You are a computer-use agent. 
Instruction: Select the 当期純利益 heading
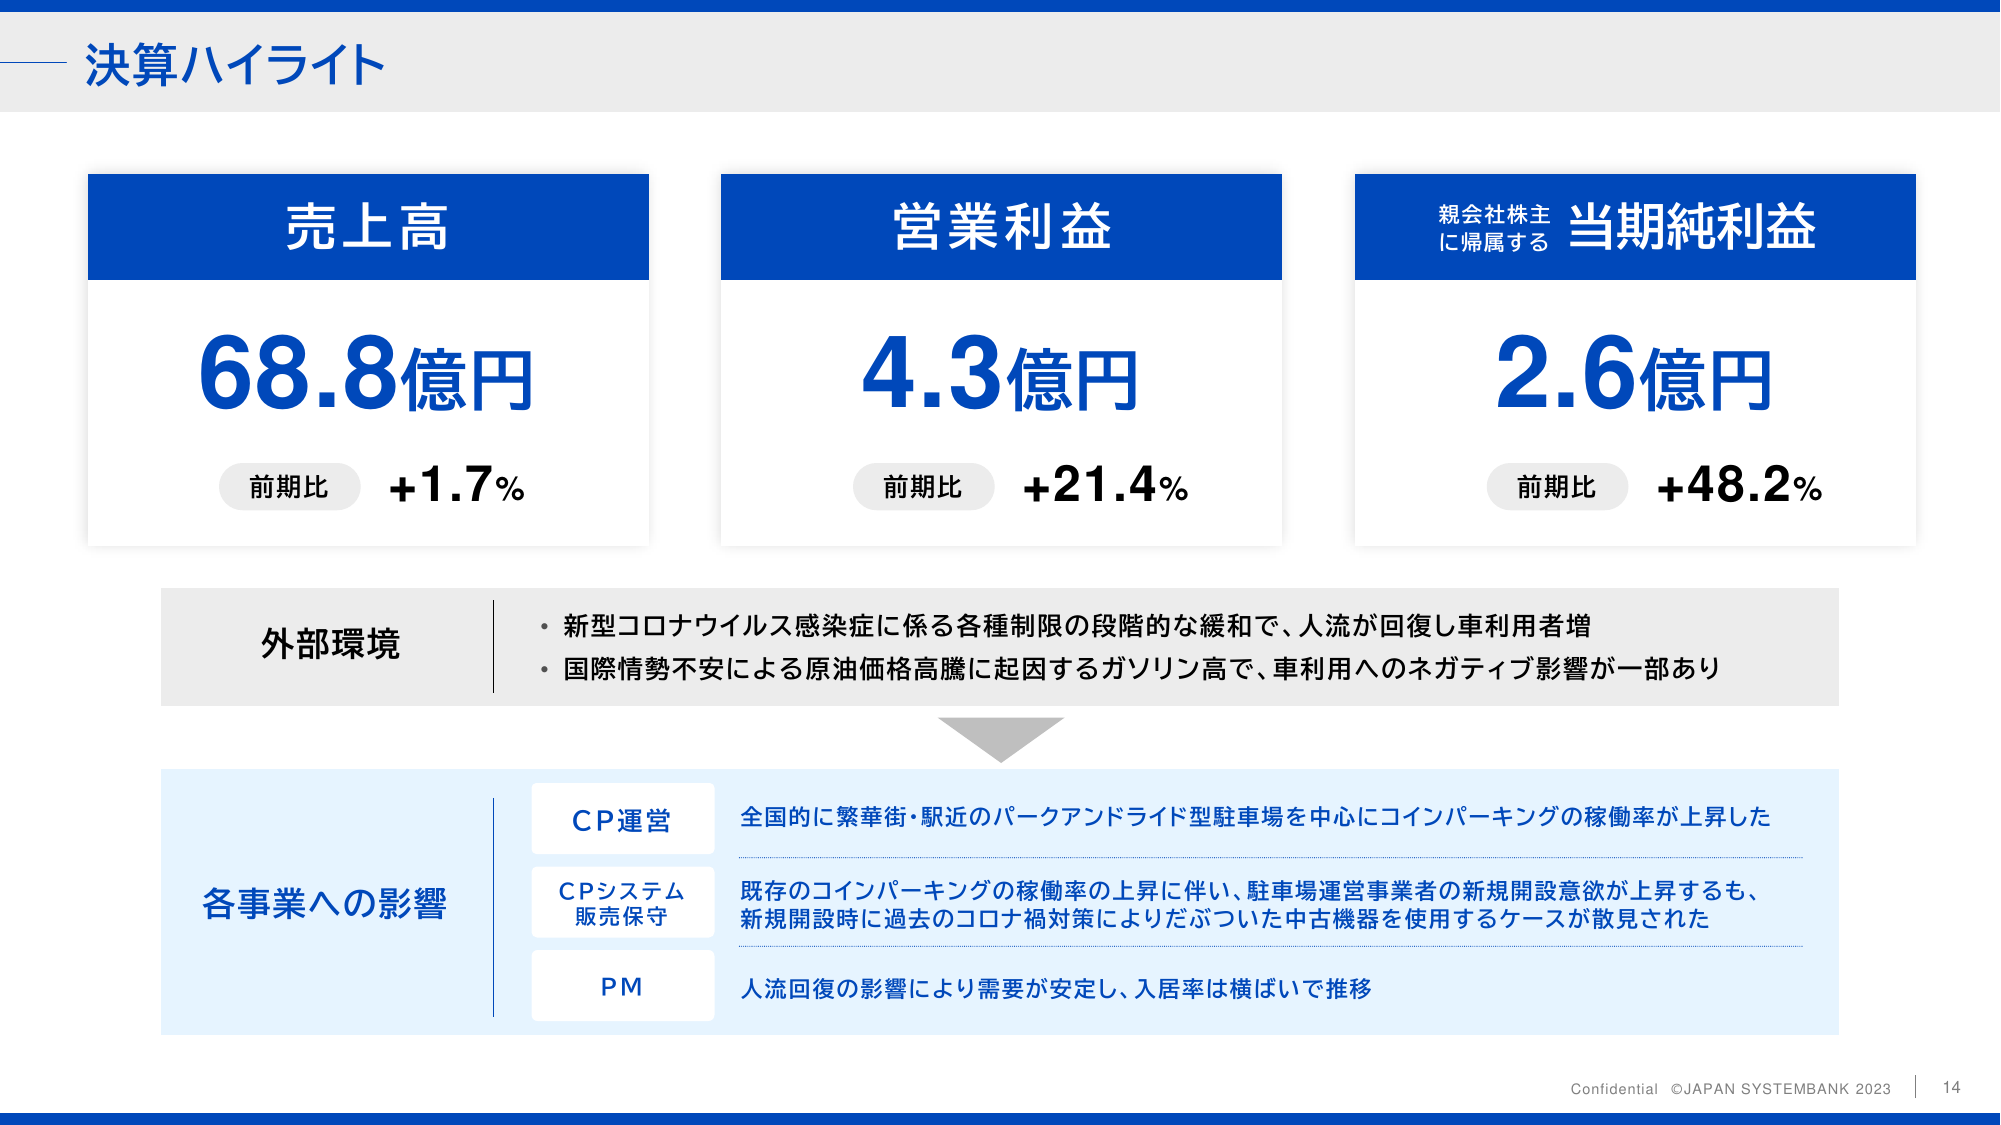[x=1692, y=226]
